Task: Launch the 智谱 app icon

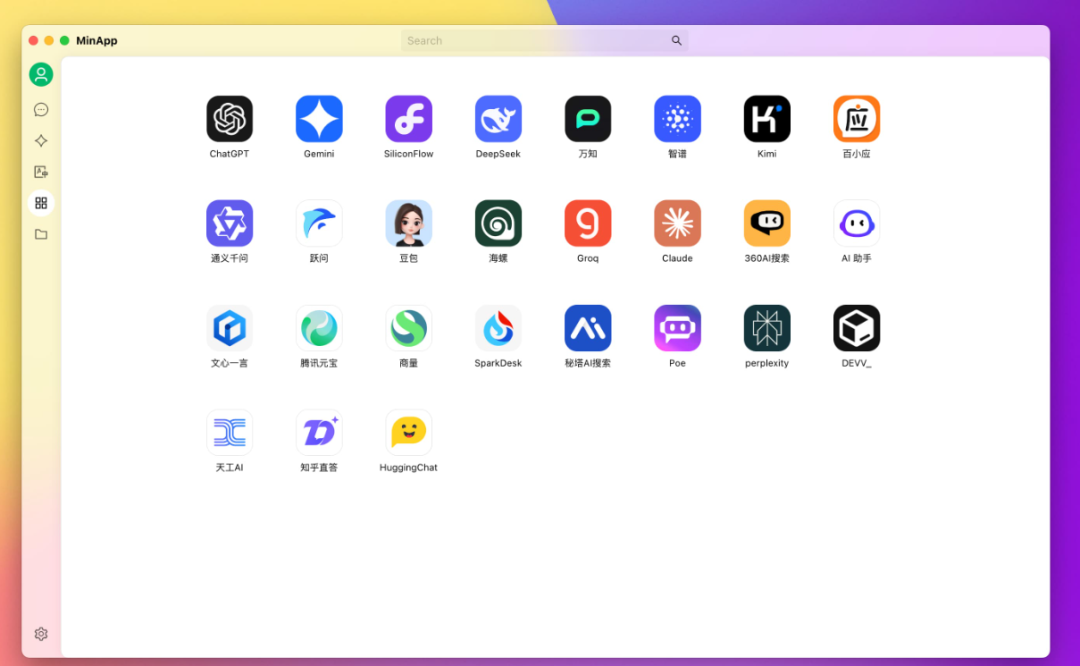Action: coord(677,119)
